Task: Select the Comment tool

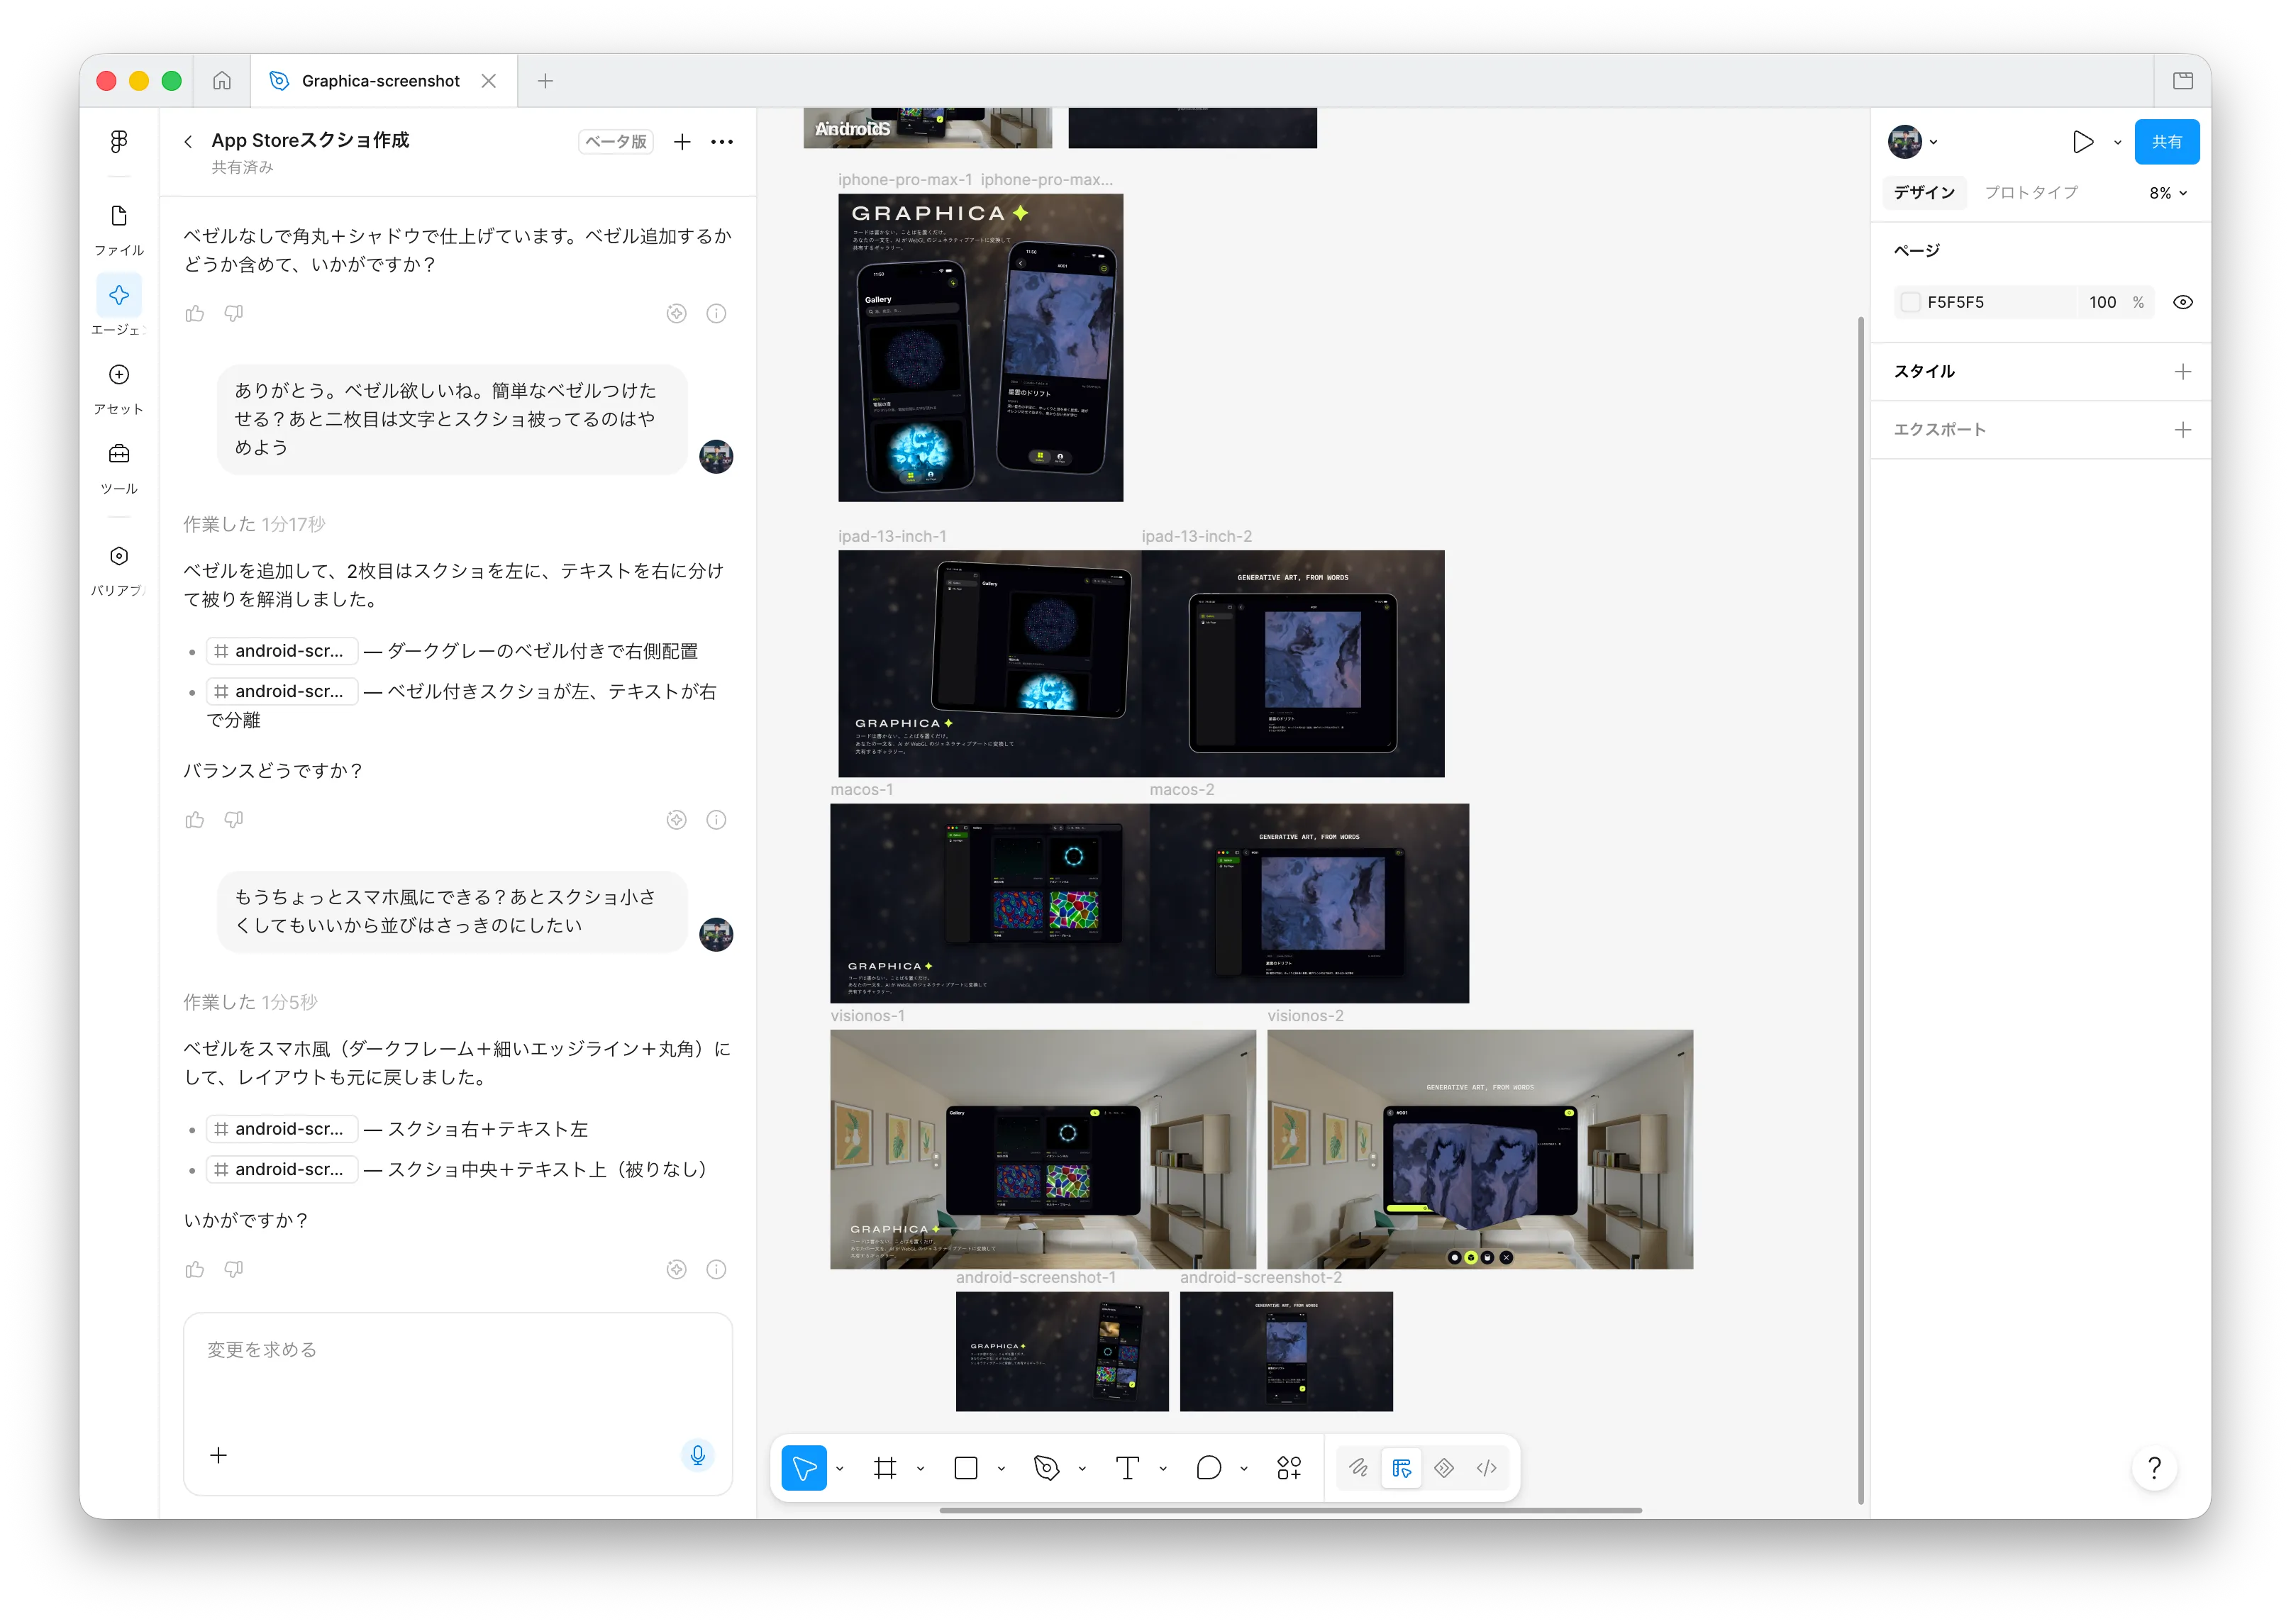Action: point(1208,1467)
